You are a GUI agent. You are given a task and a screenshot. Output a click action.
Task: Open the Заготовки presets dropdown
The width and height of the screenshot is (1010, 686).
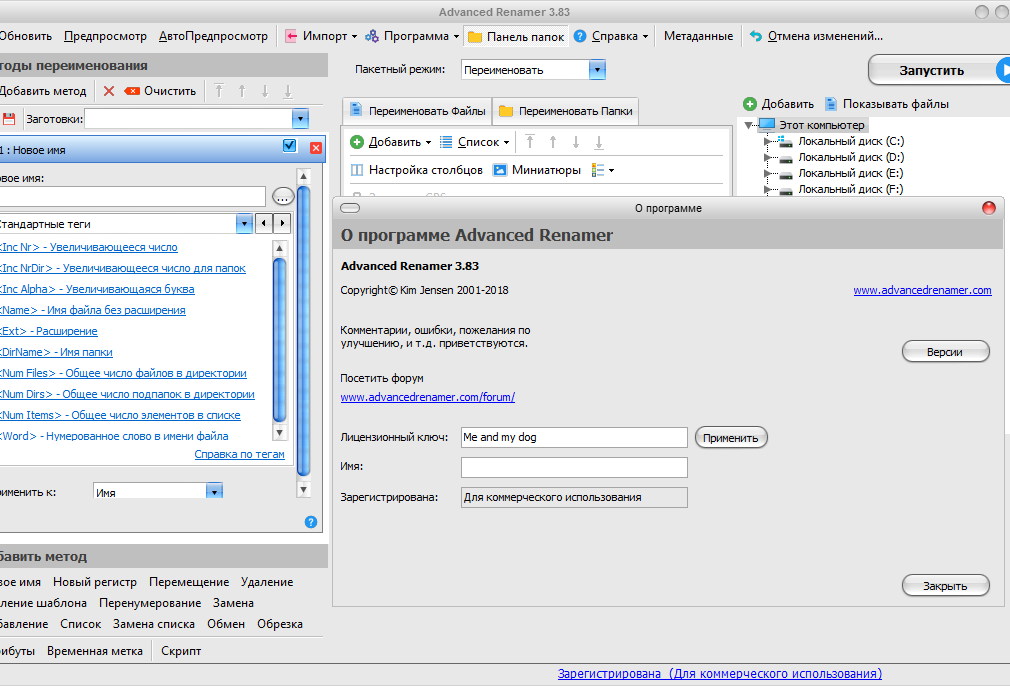pos(300,119)
